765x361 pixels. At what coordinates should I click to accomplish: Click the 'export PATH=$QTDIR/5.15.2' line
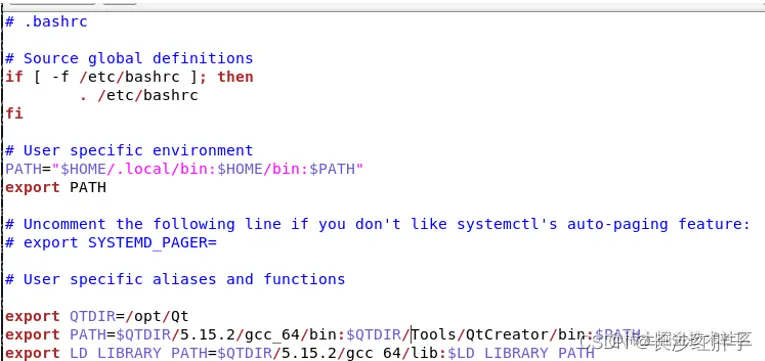point(322,335)
